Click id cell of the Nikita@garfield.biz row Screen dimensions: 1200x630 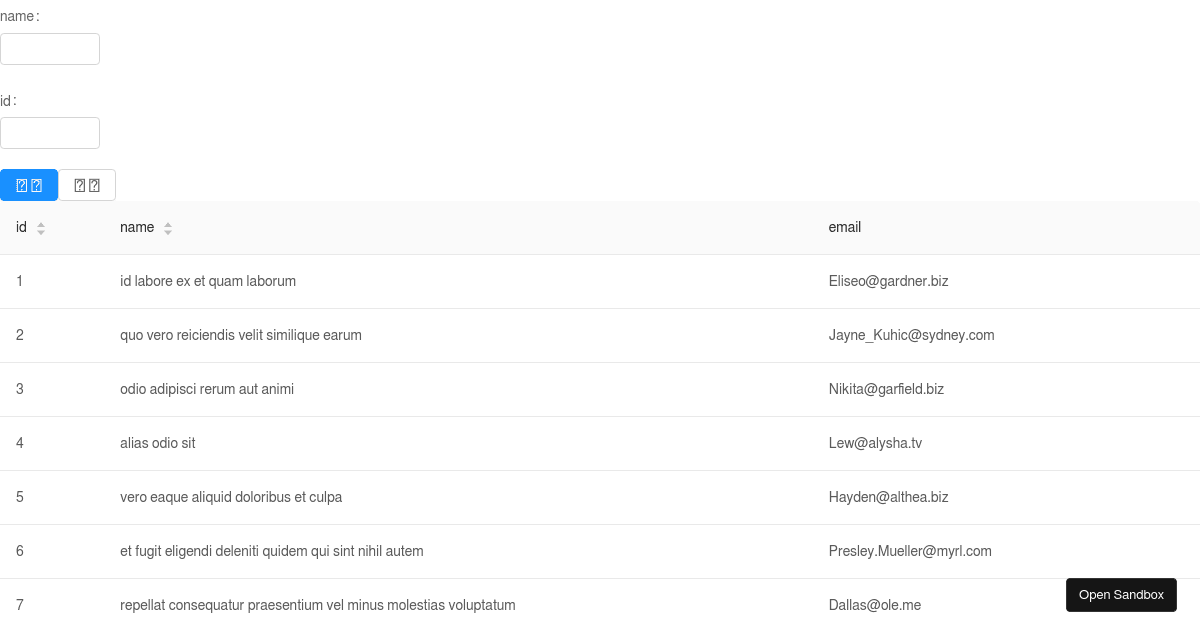pos(52,389)
